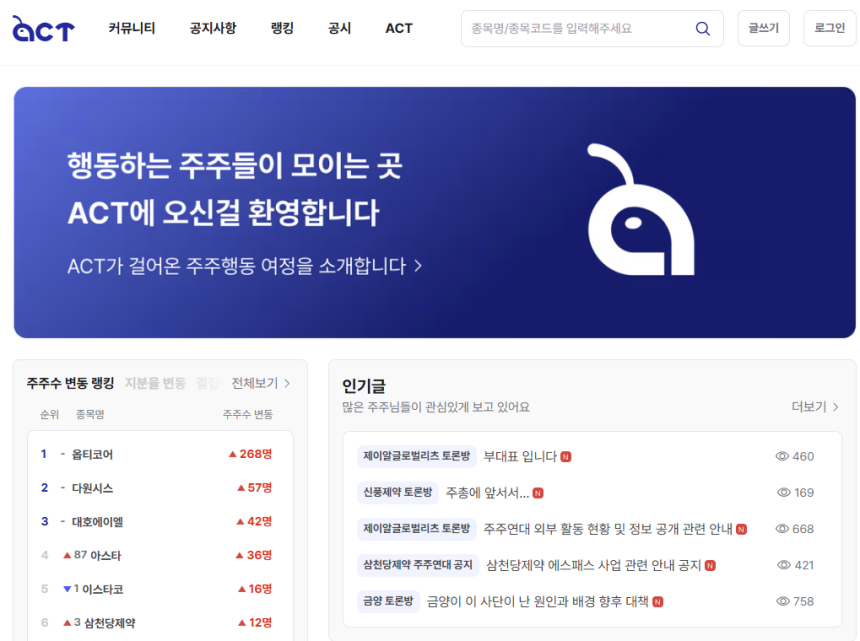Screen dimensions: 860x641
Task: Open the 공시 menu item
Action: click(340, 28)
